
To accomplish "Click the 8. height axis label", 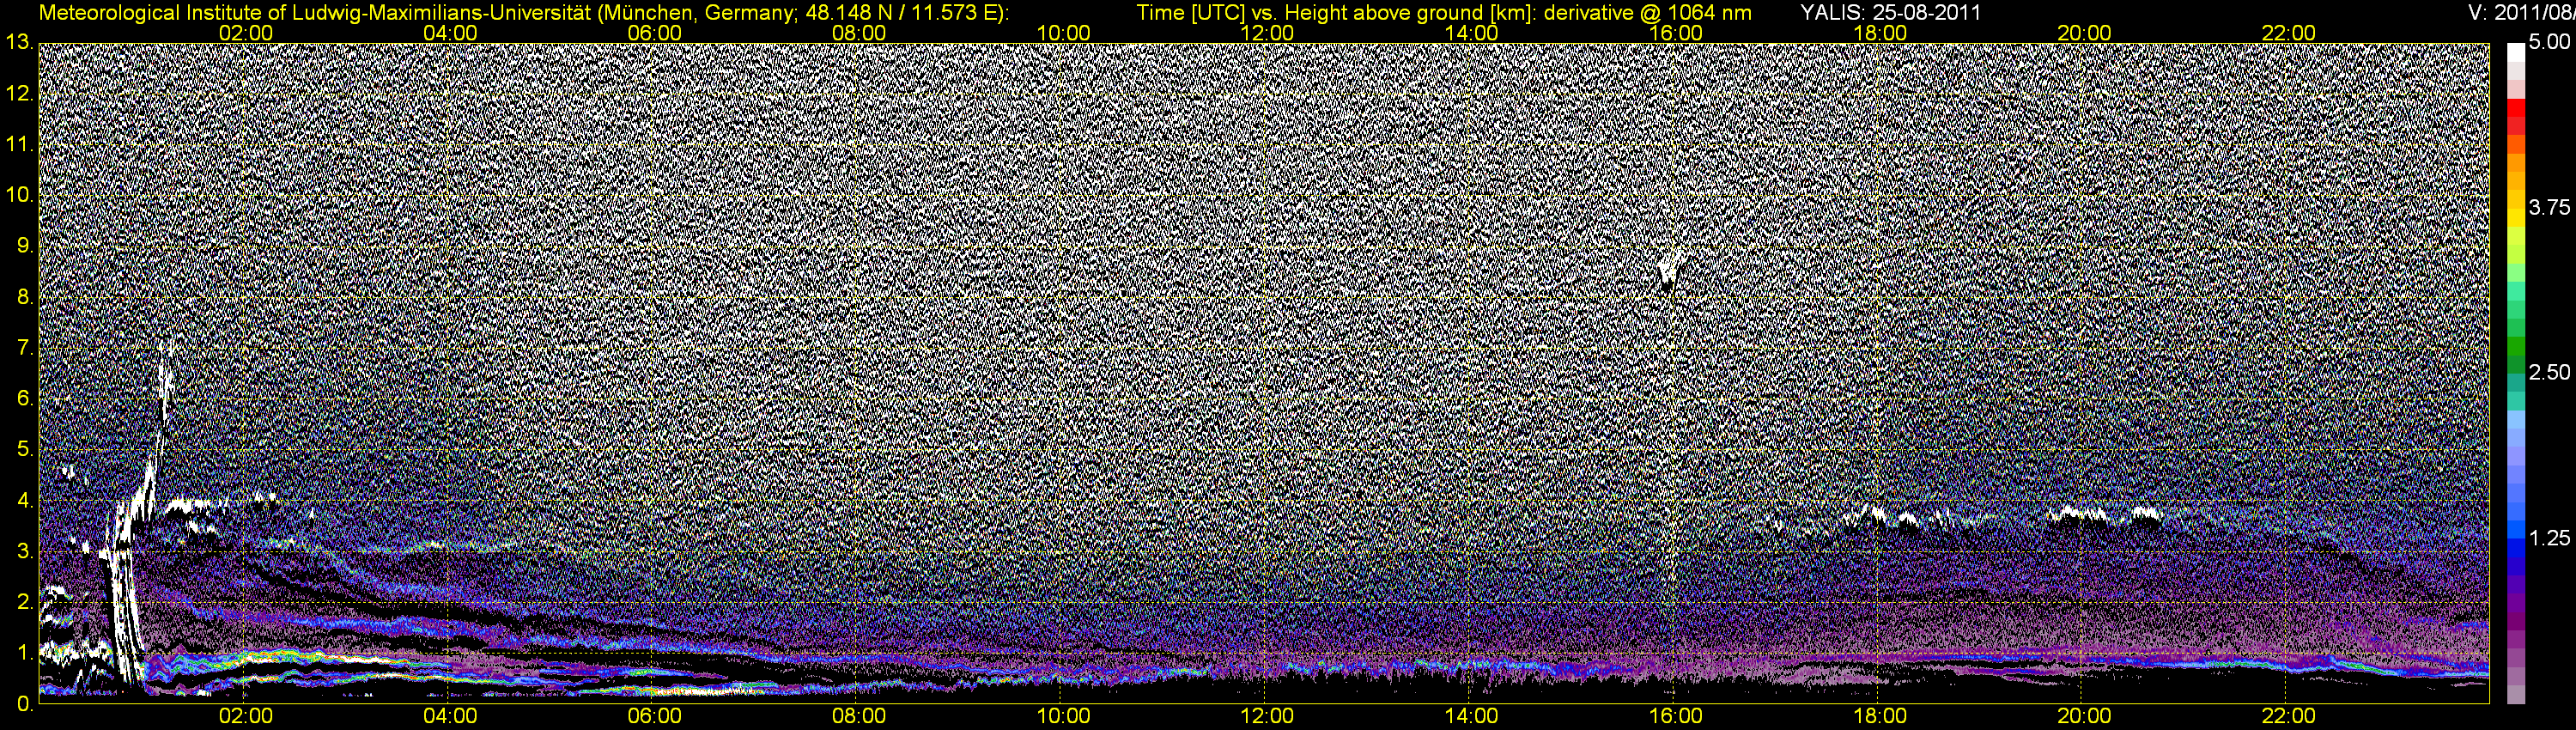I will coord(26,297).
